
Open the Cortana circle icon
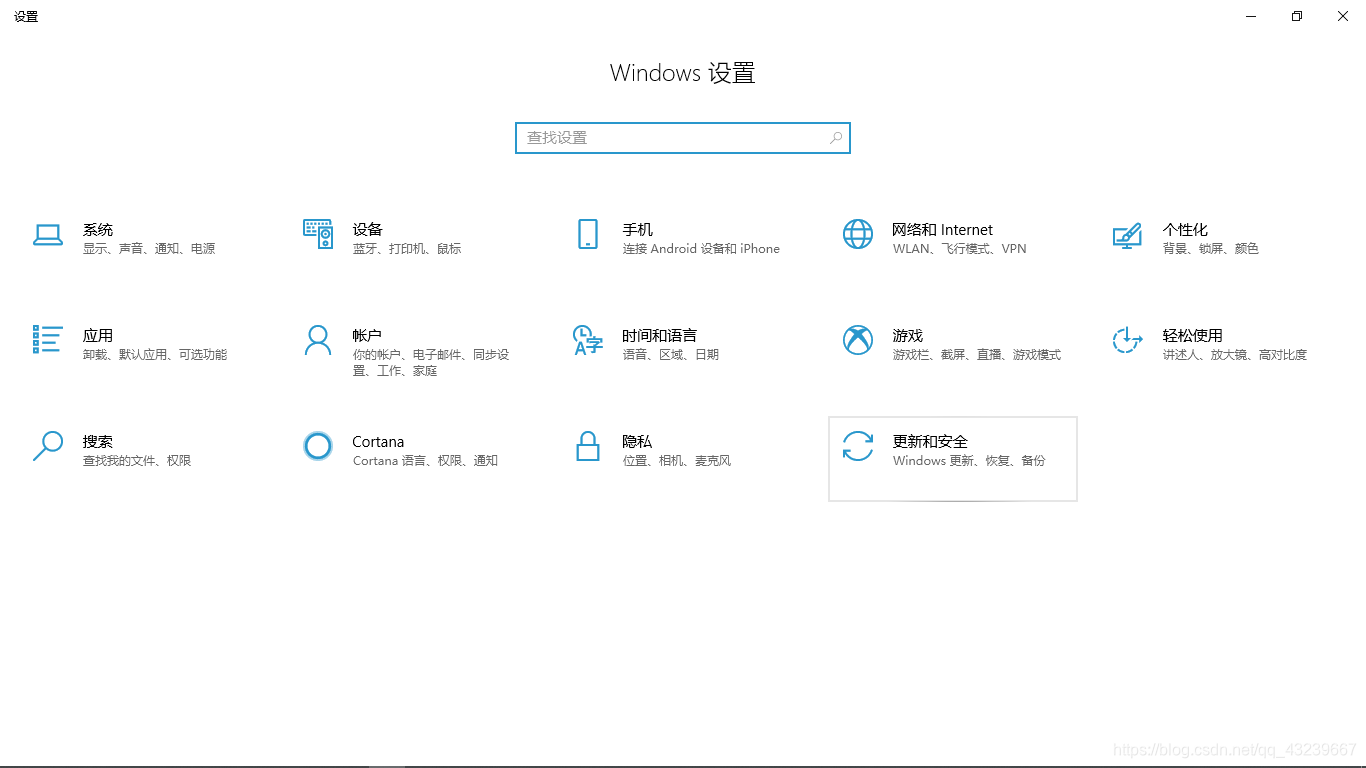[318, 446]
